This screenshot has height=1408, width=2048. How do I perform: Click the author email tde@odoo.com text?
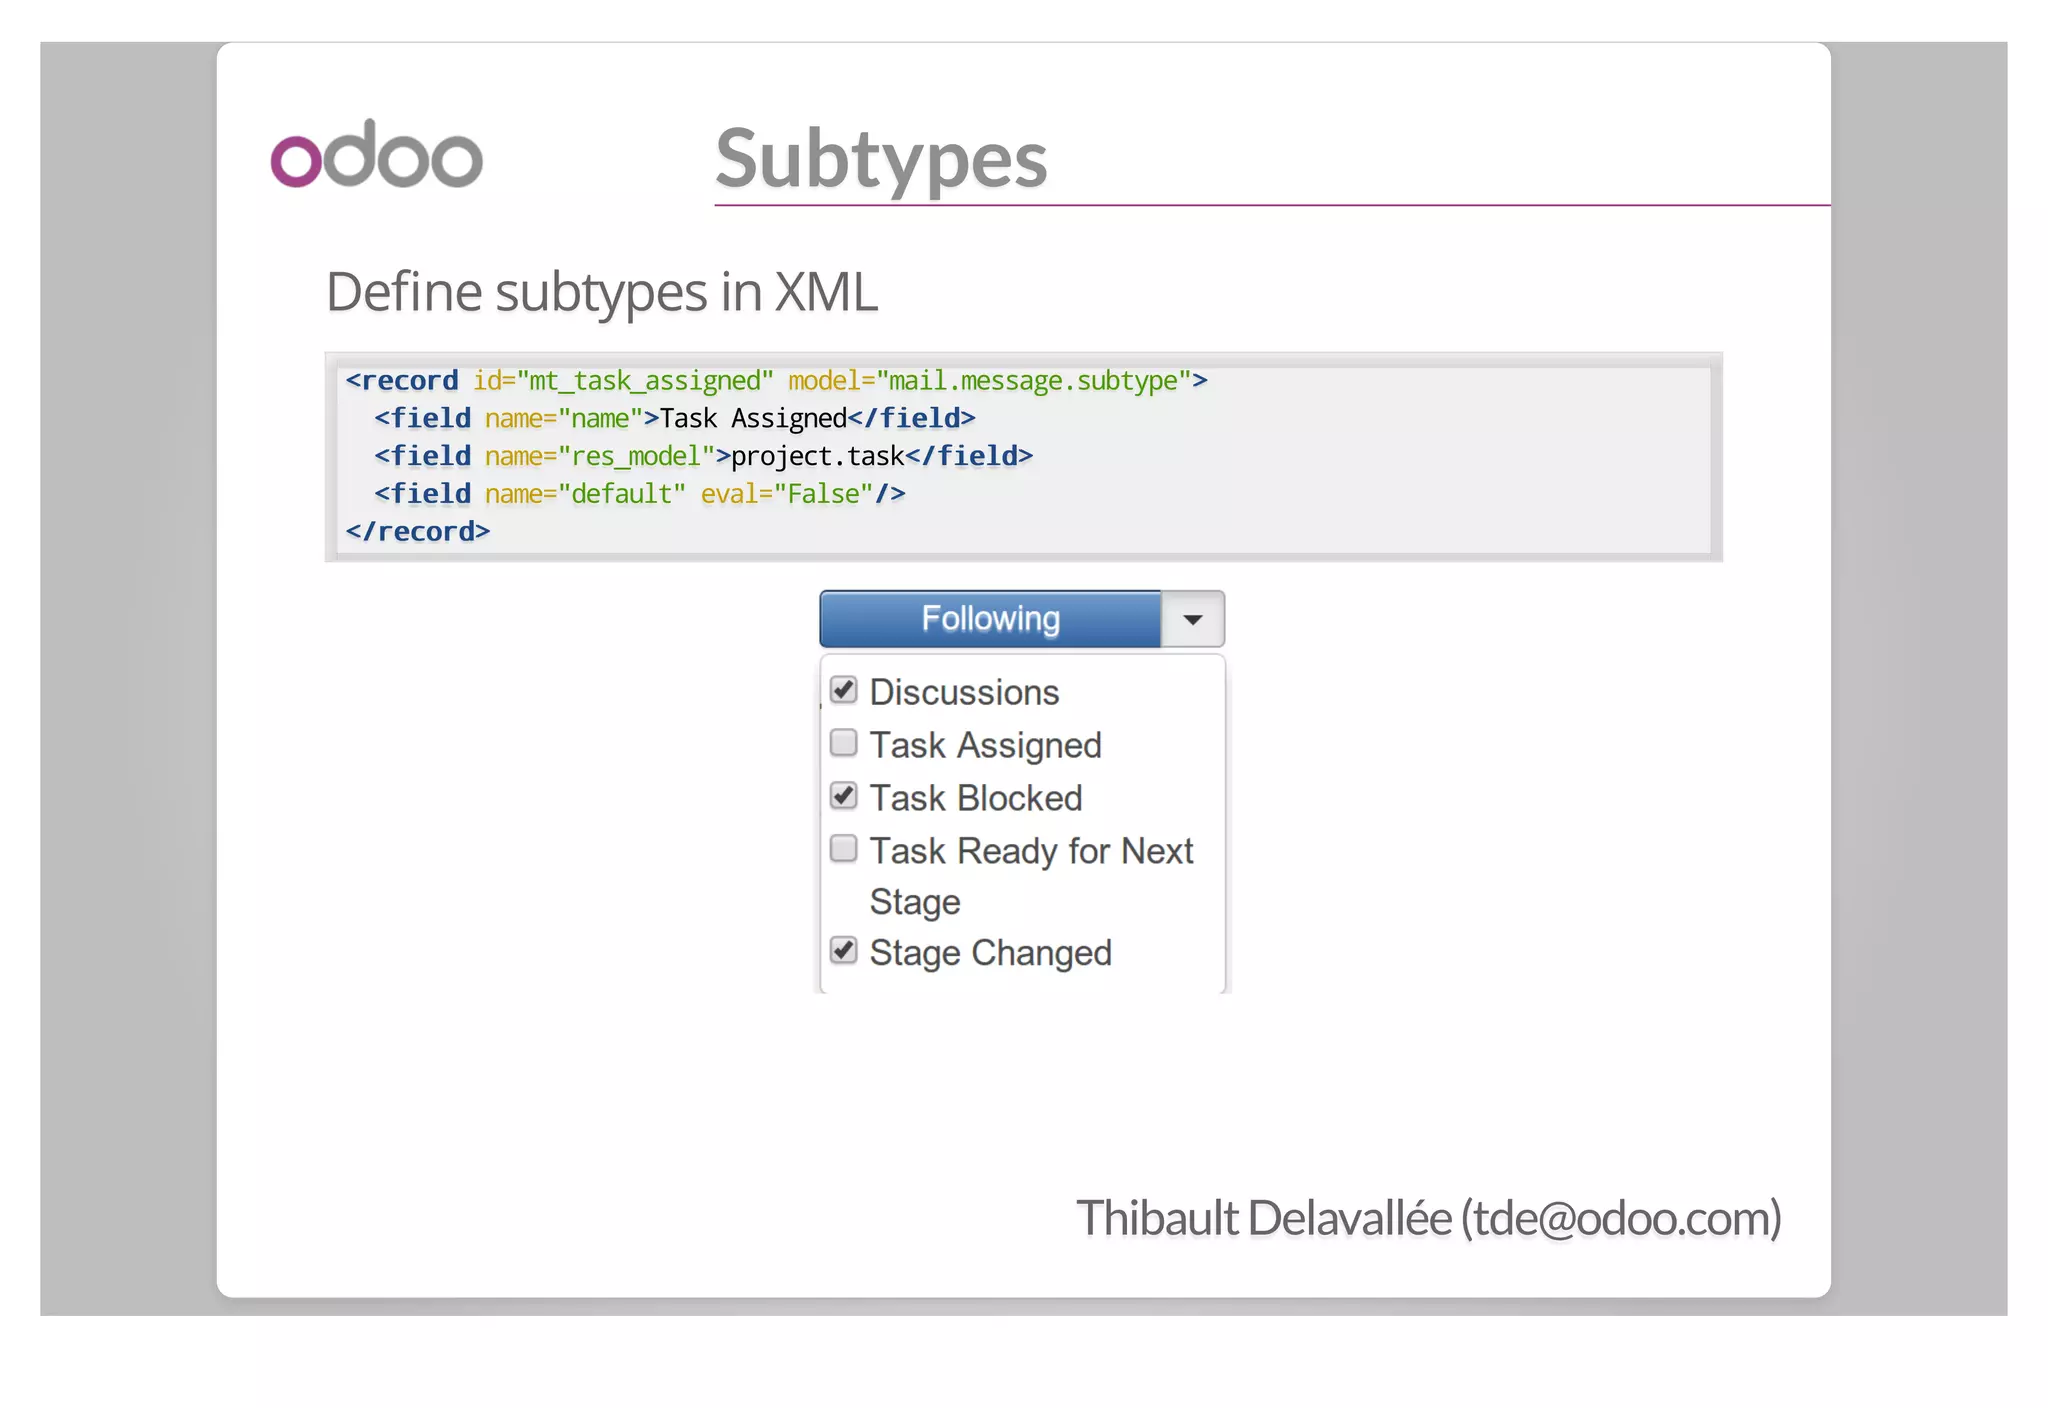click(x=1621, y=1218)
